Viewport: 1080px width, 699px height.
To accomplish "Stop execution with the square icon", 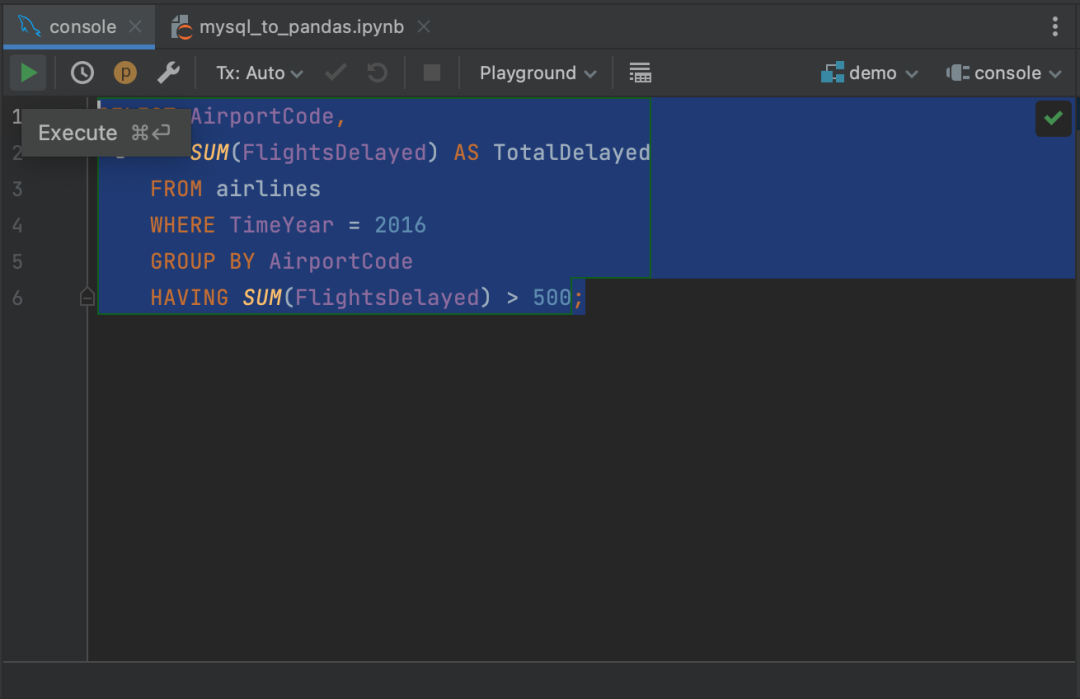I will click(x=432, y=73).
